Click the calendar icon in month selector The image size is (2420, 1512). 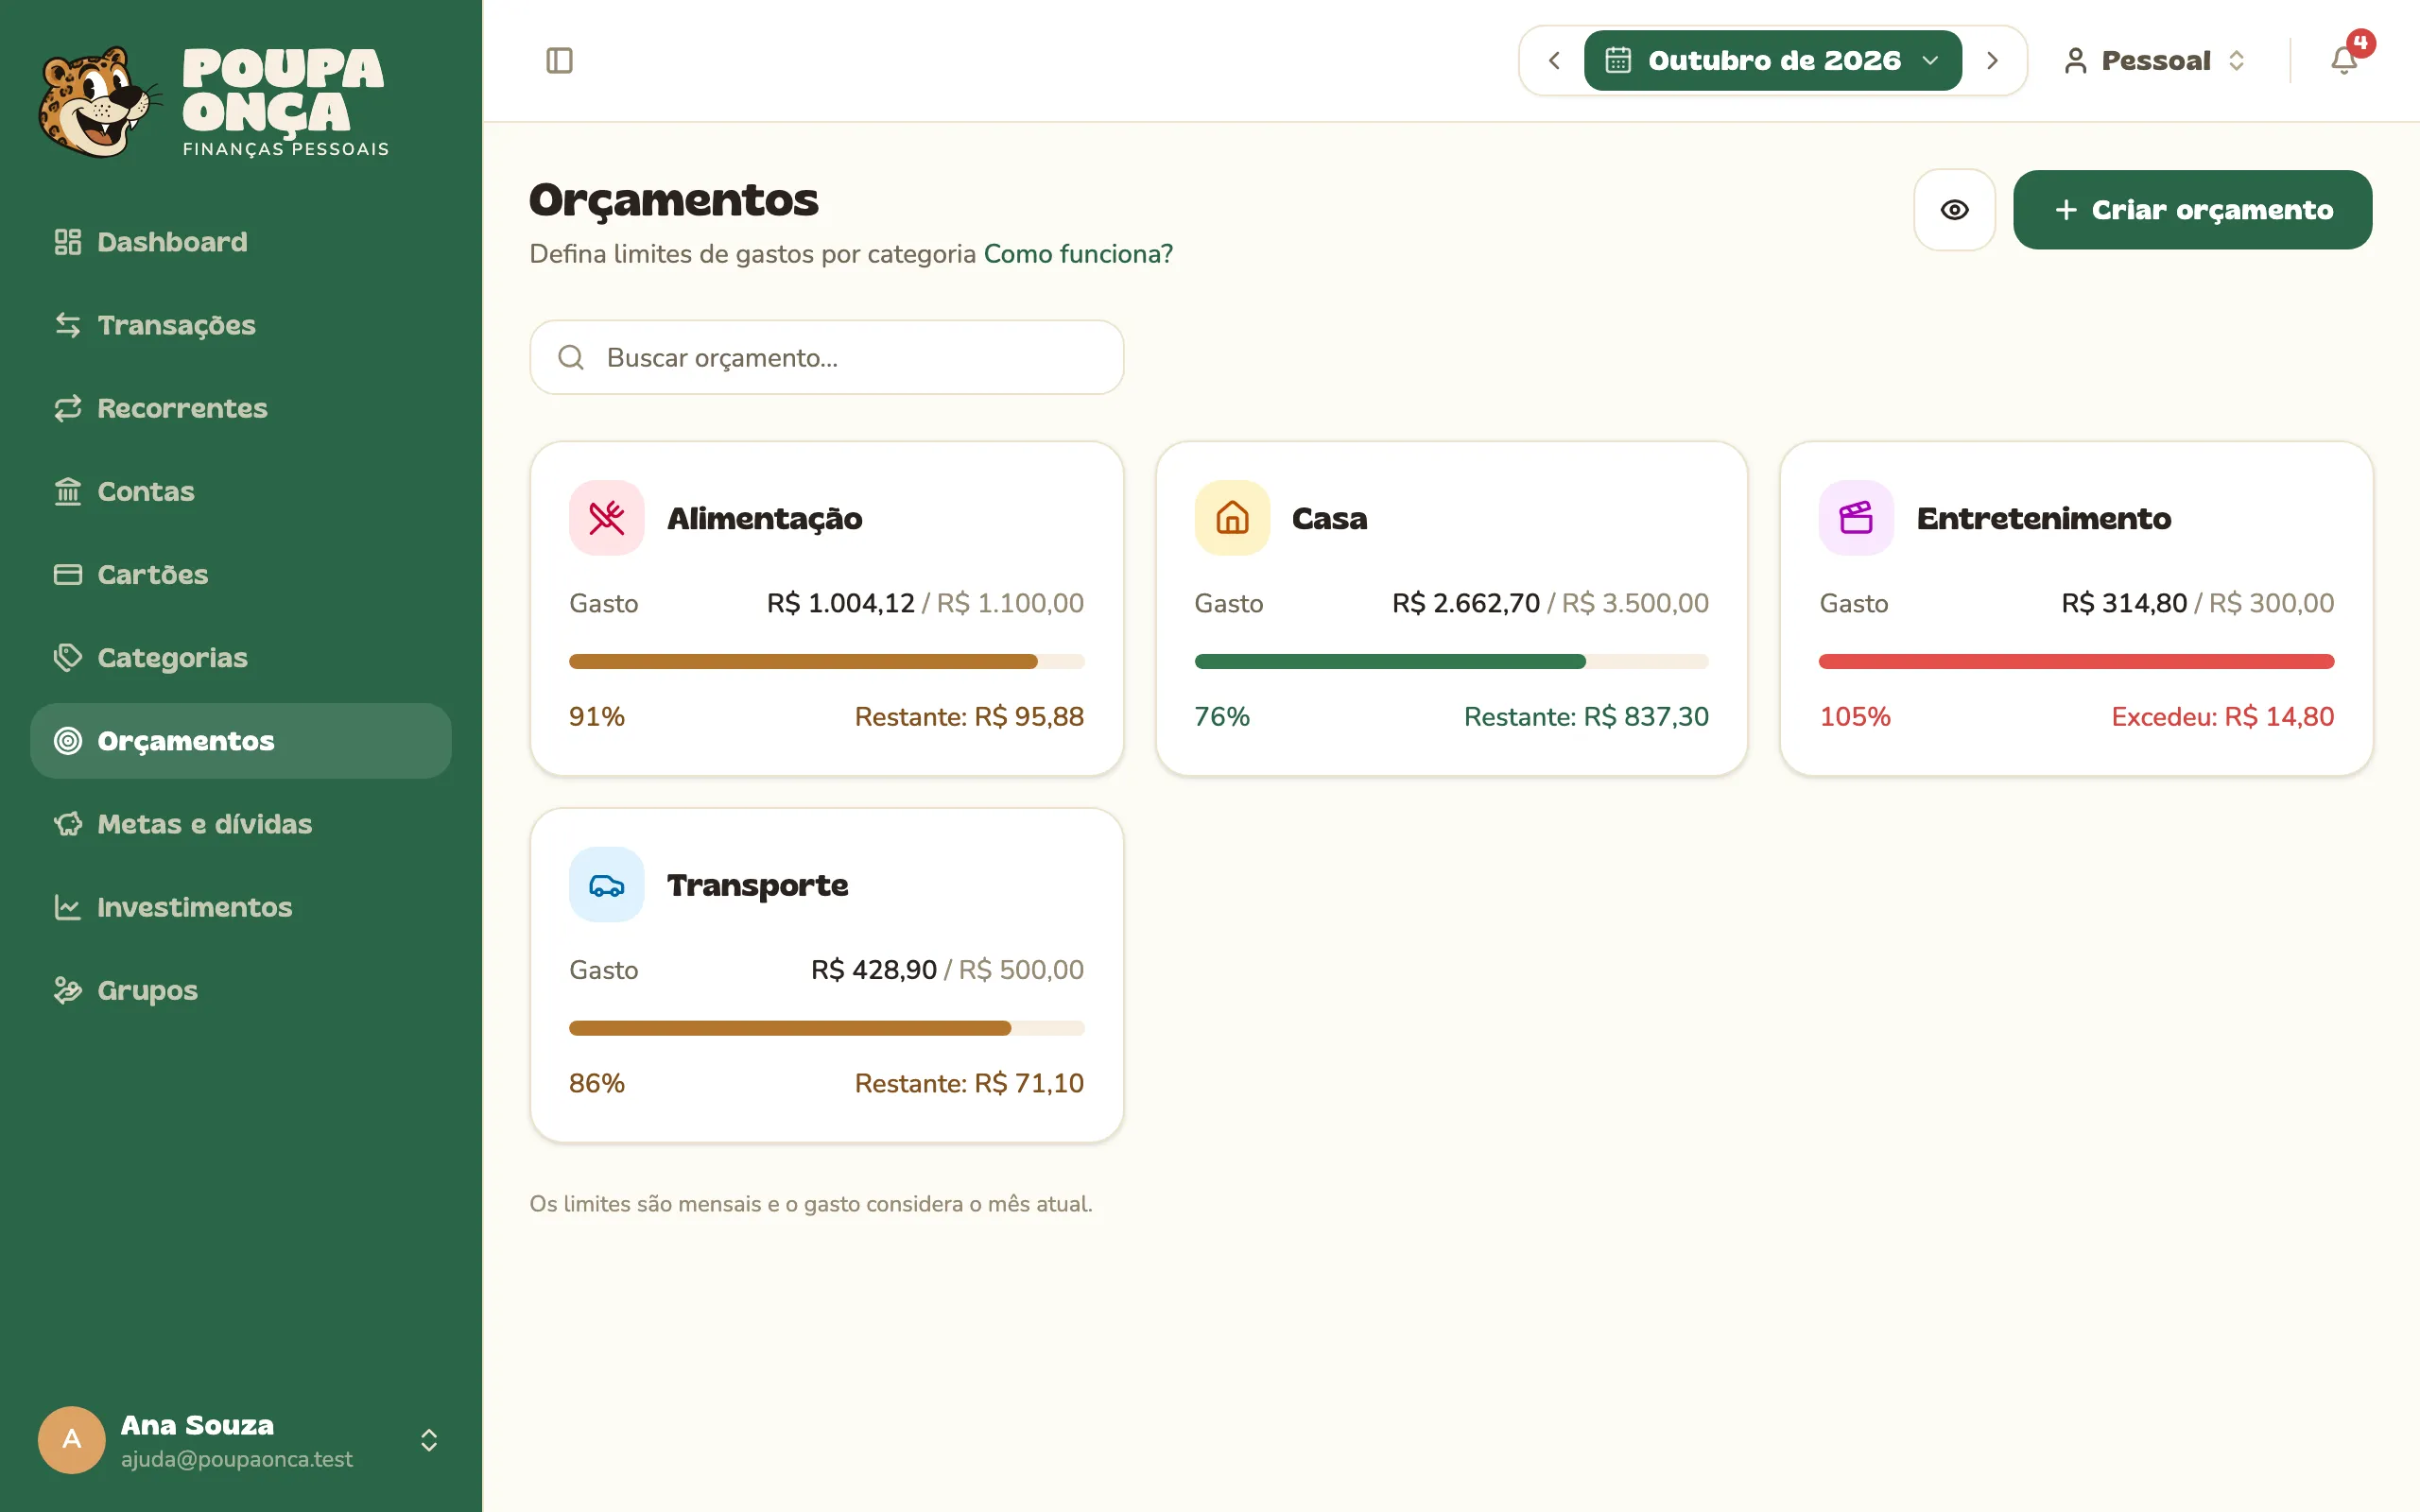1618,61
